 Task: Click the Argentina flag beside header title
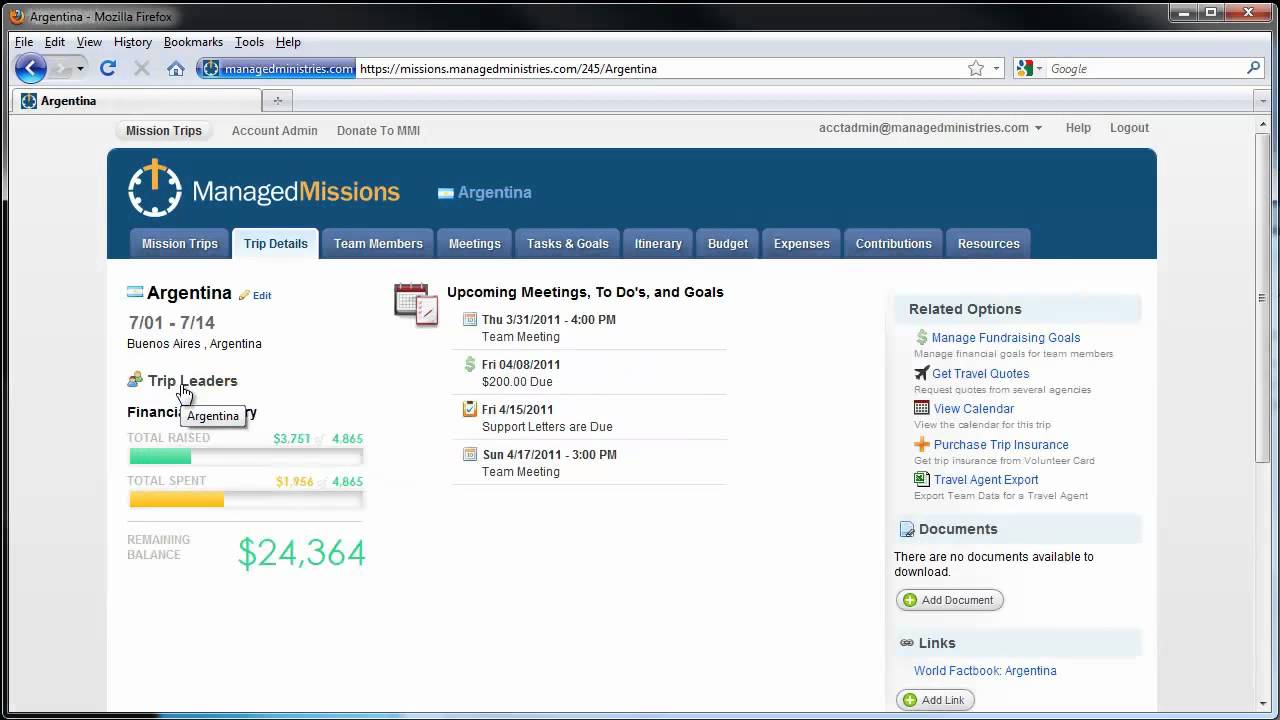(446, 193)
